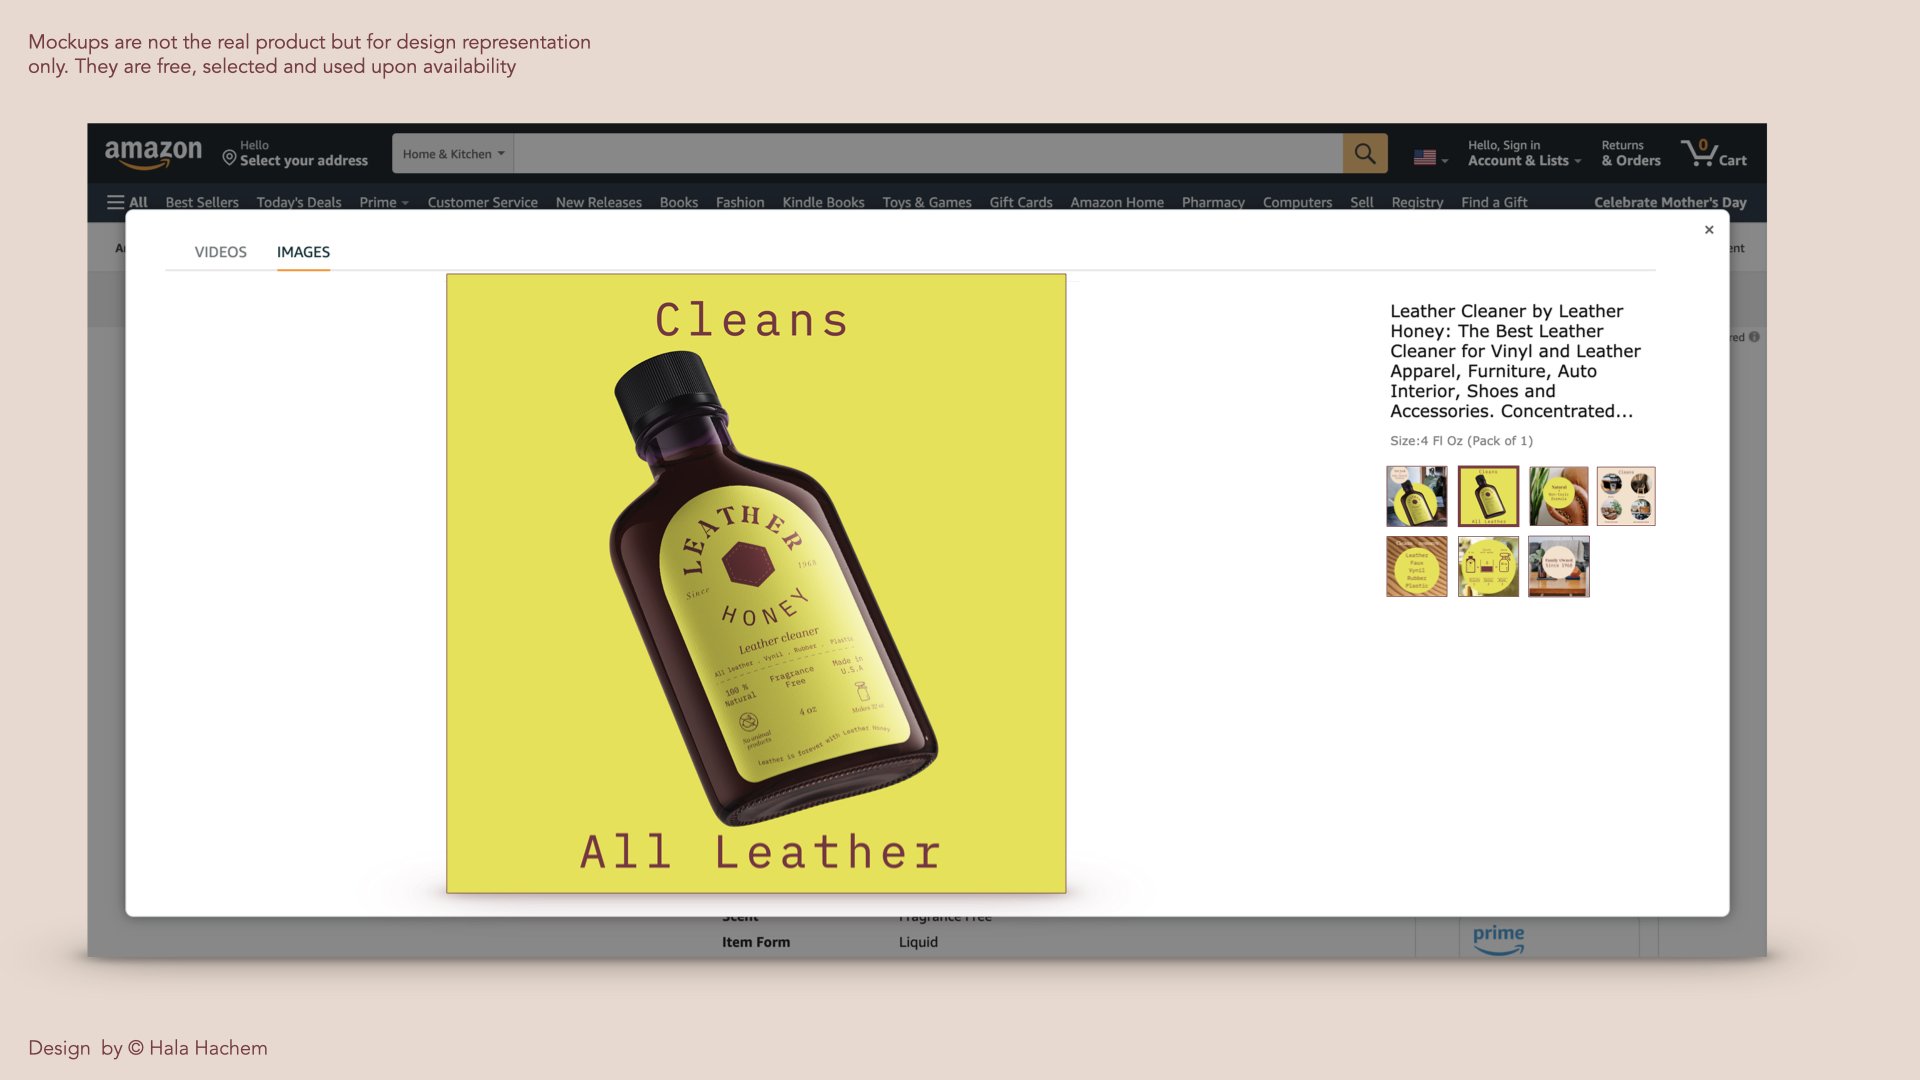The width and height of the screenshot is (1920, 1080).
Task: Click the location pin delivery address
Action: (295, 153)
